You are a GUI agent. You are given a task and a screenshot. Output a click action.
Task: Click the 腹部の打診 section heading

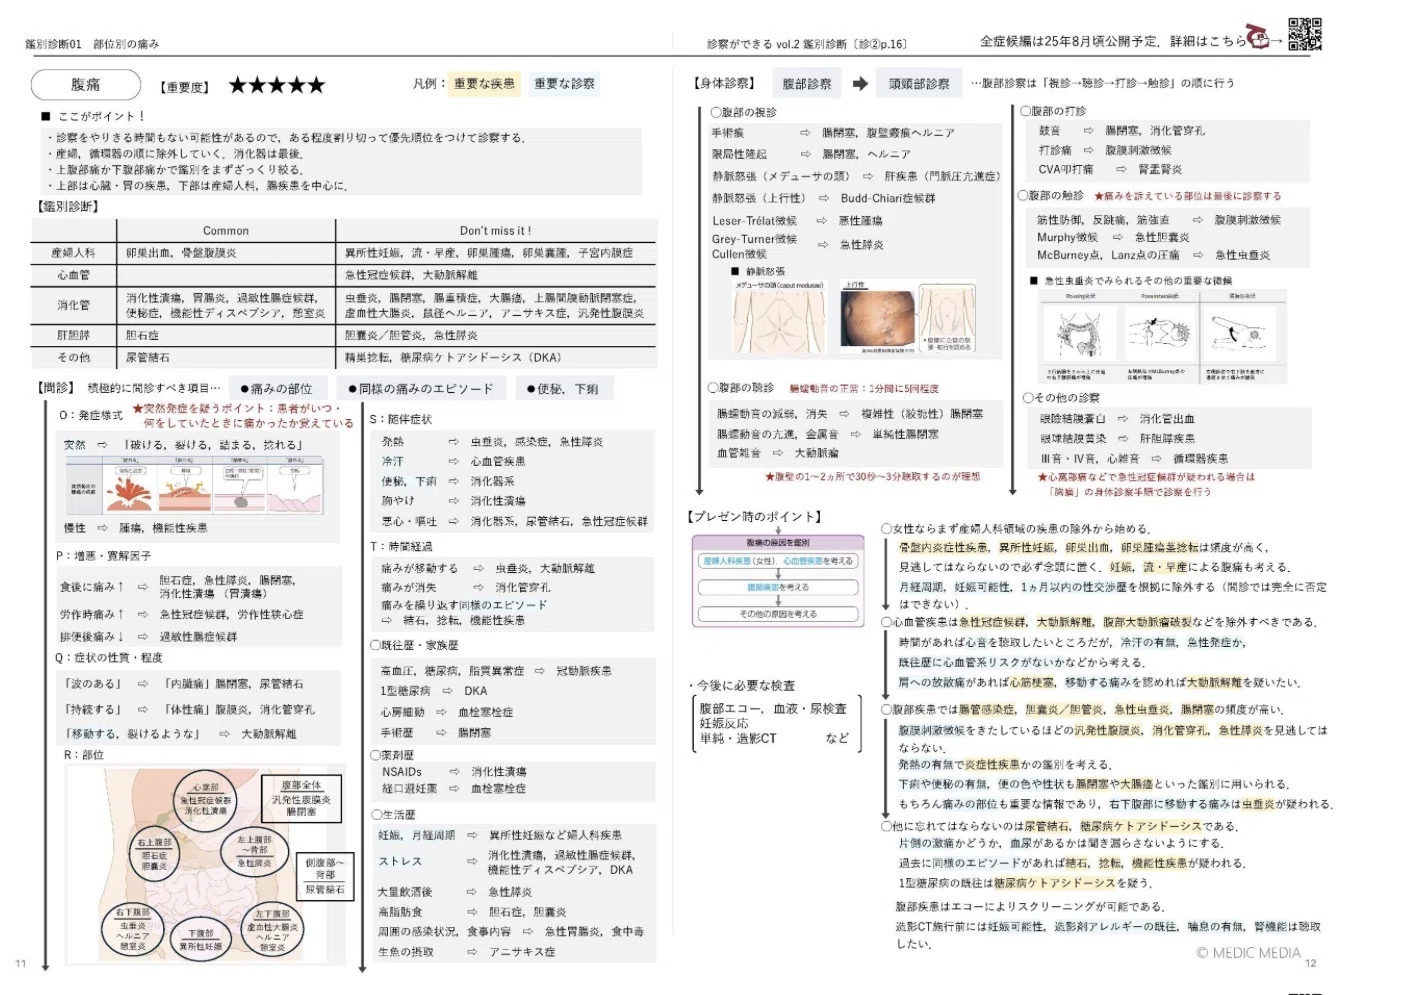point(1053,111)
